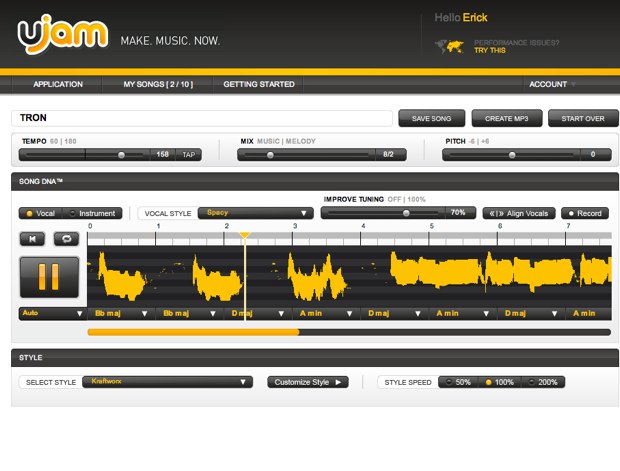Click the world map performance icon
This screenshot has width=620, height=471.
pos(450,47)
